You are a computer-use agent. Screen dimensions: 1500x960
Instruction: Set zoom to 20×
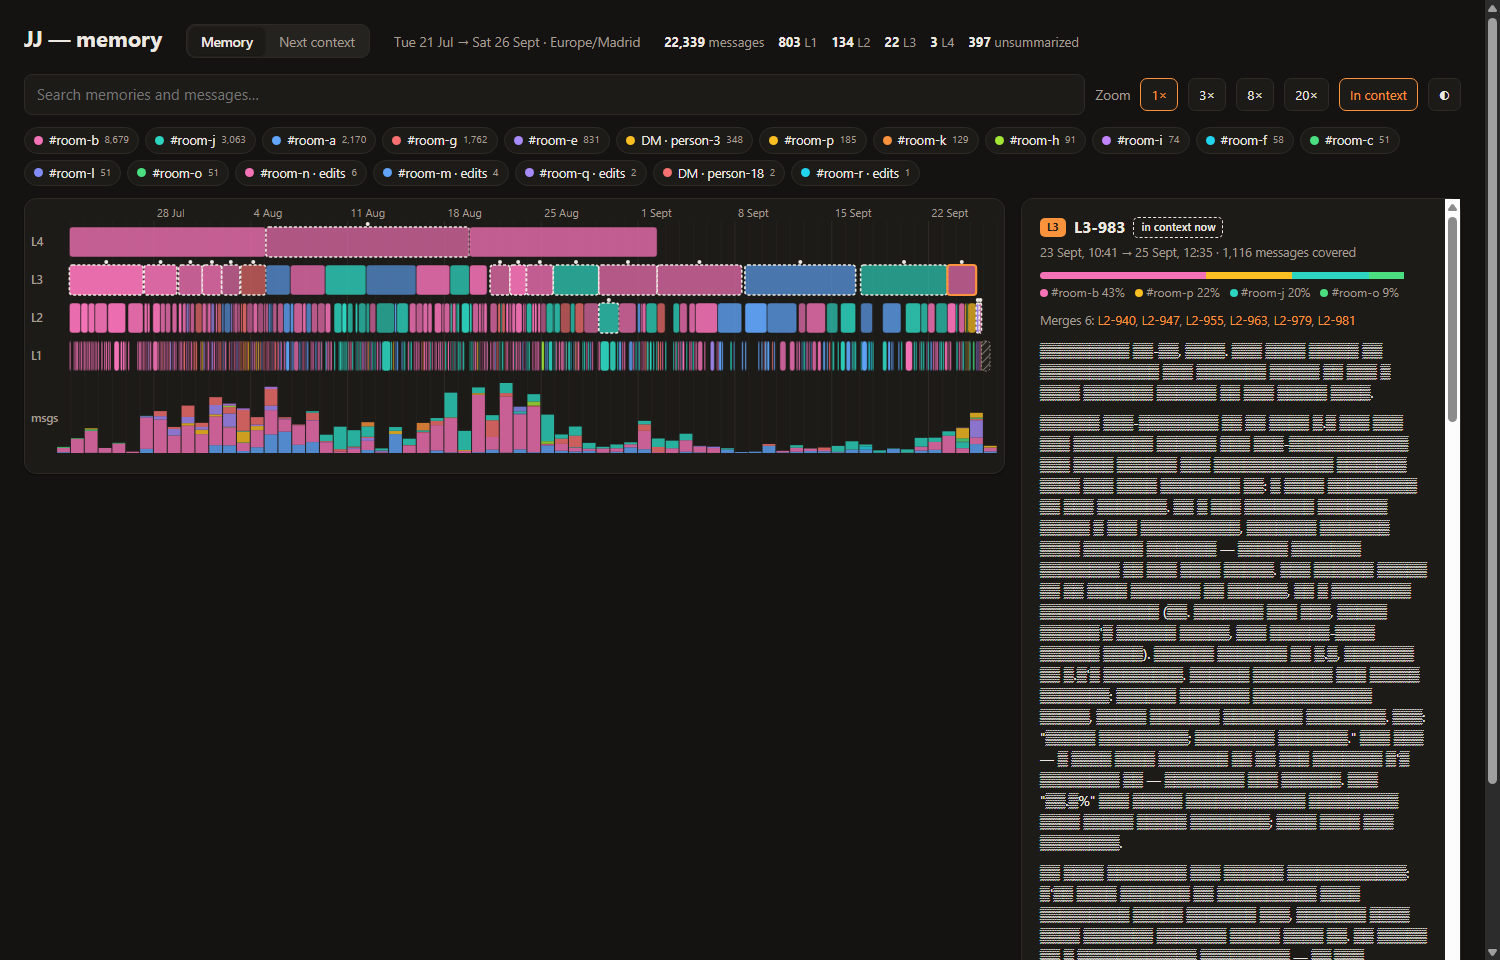click(x=1306, y=95)
